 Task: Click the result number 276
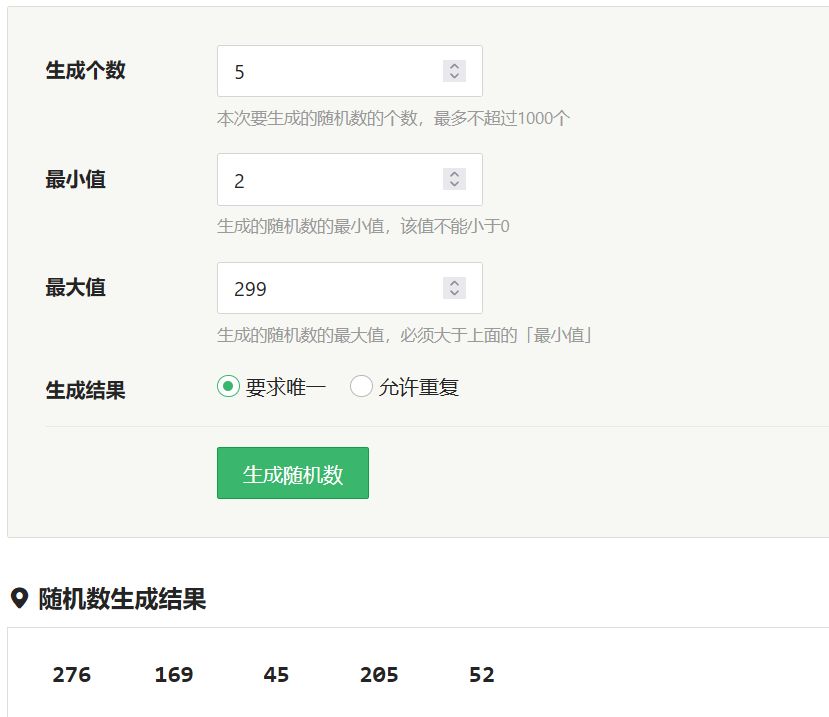71,675
